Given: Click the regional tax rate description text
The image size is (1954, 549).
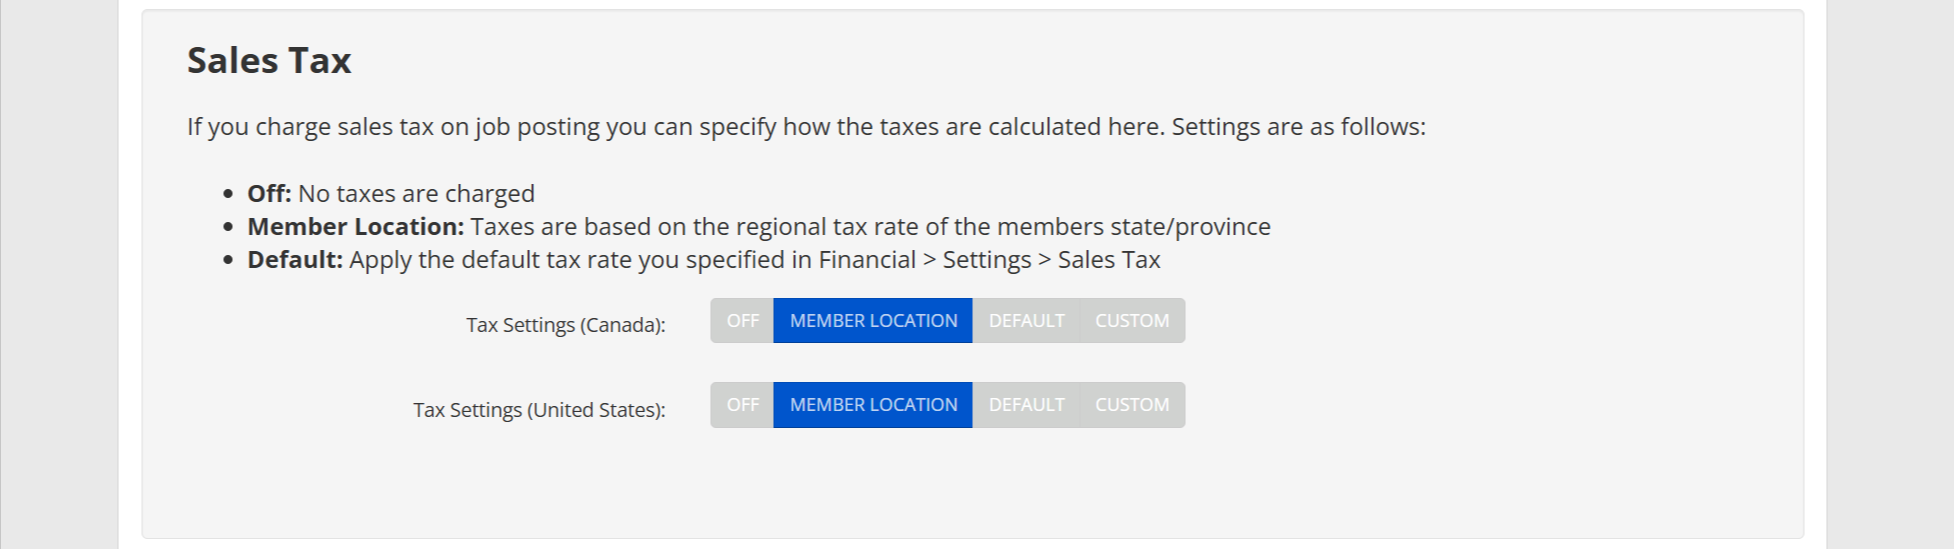Looking at the screenshot, I should tap(870, 227).
